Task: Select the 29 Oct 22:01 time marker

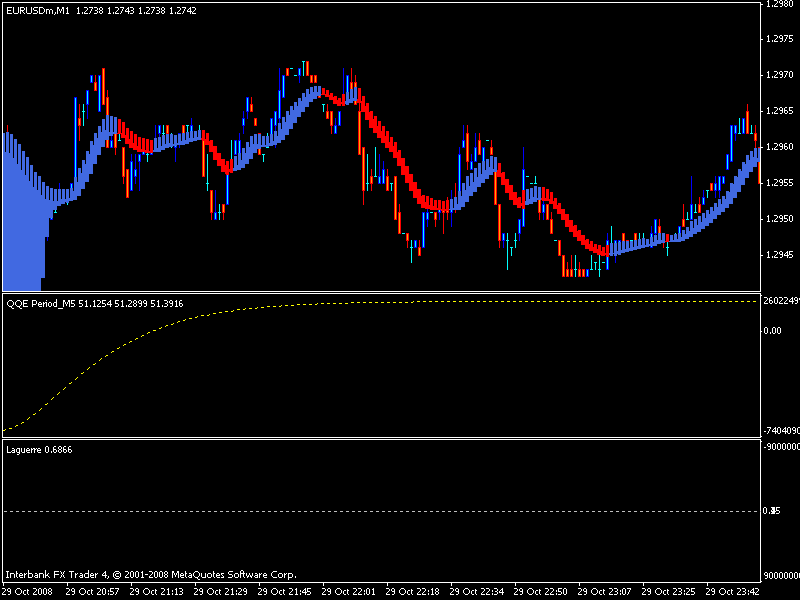Action: click(348, 592)
